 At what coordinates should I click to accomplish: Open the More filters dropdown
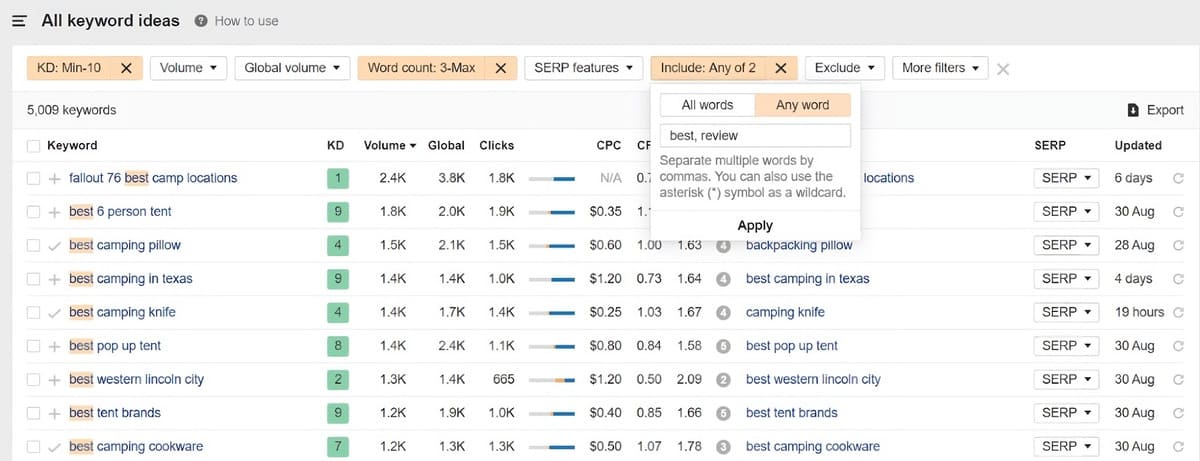(x=939, y=68)
